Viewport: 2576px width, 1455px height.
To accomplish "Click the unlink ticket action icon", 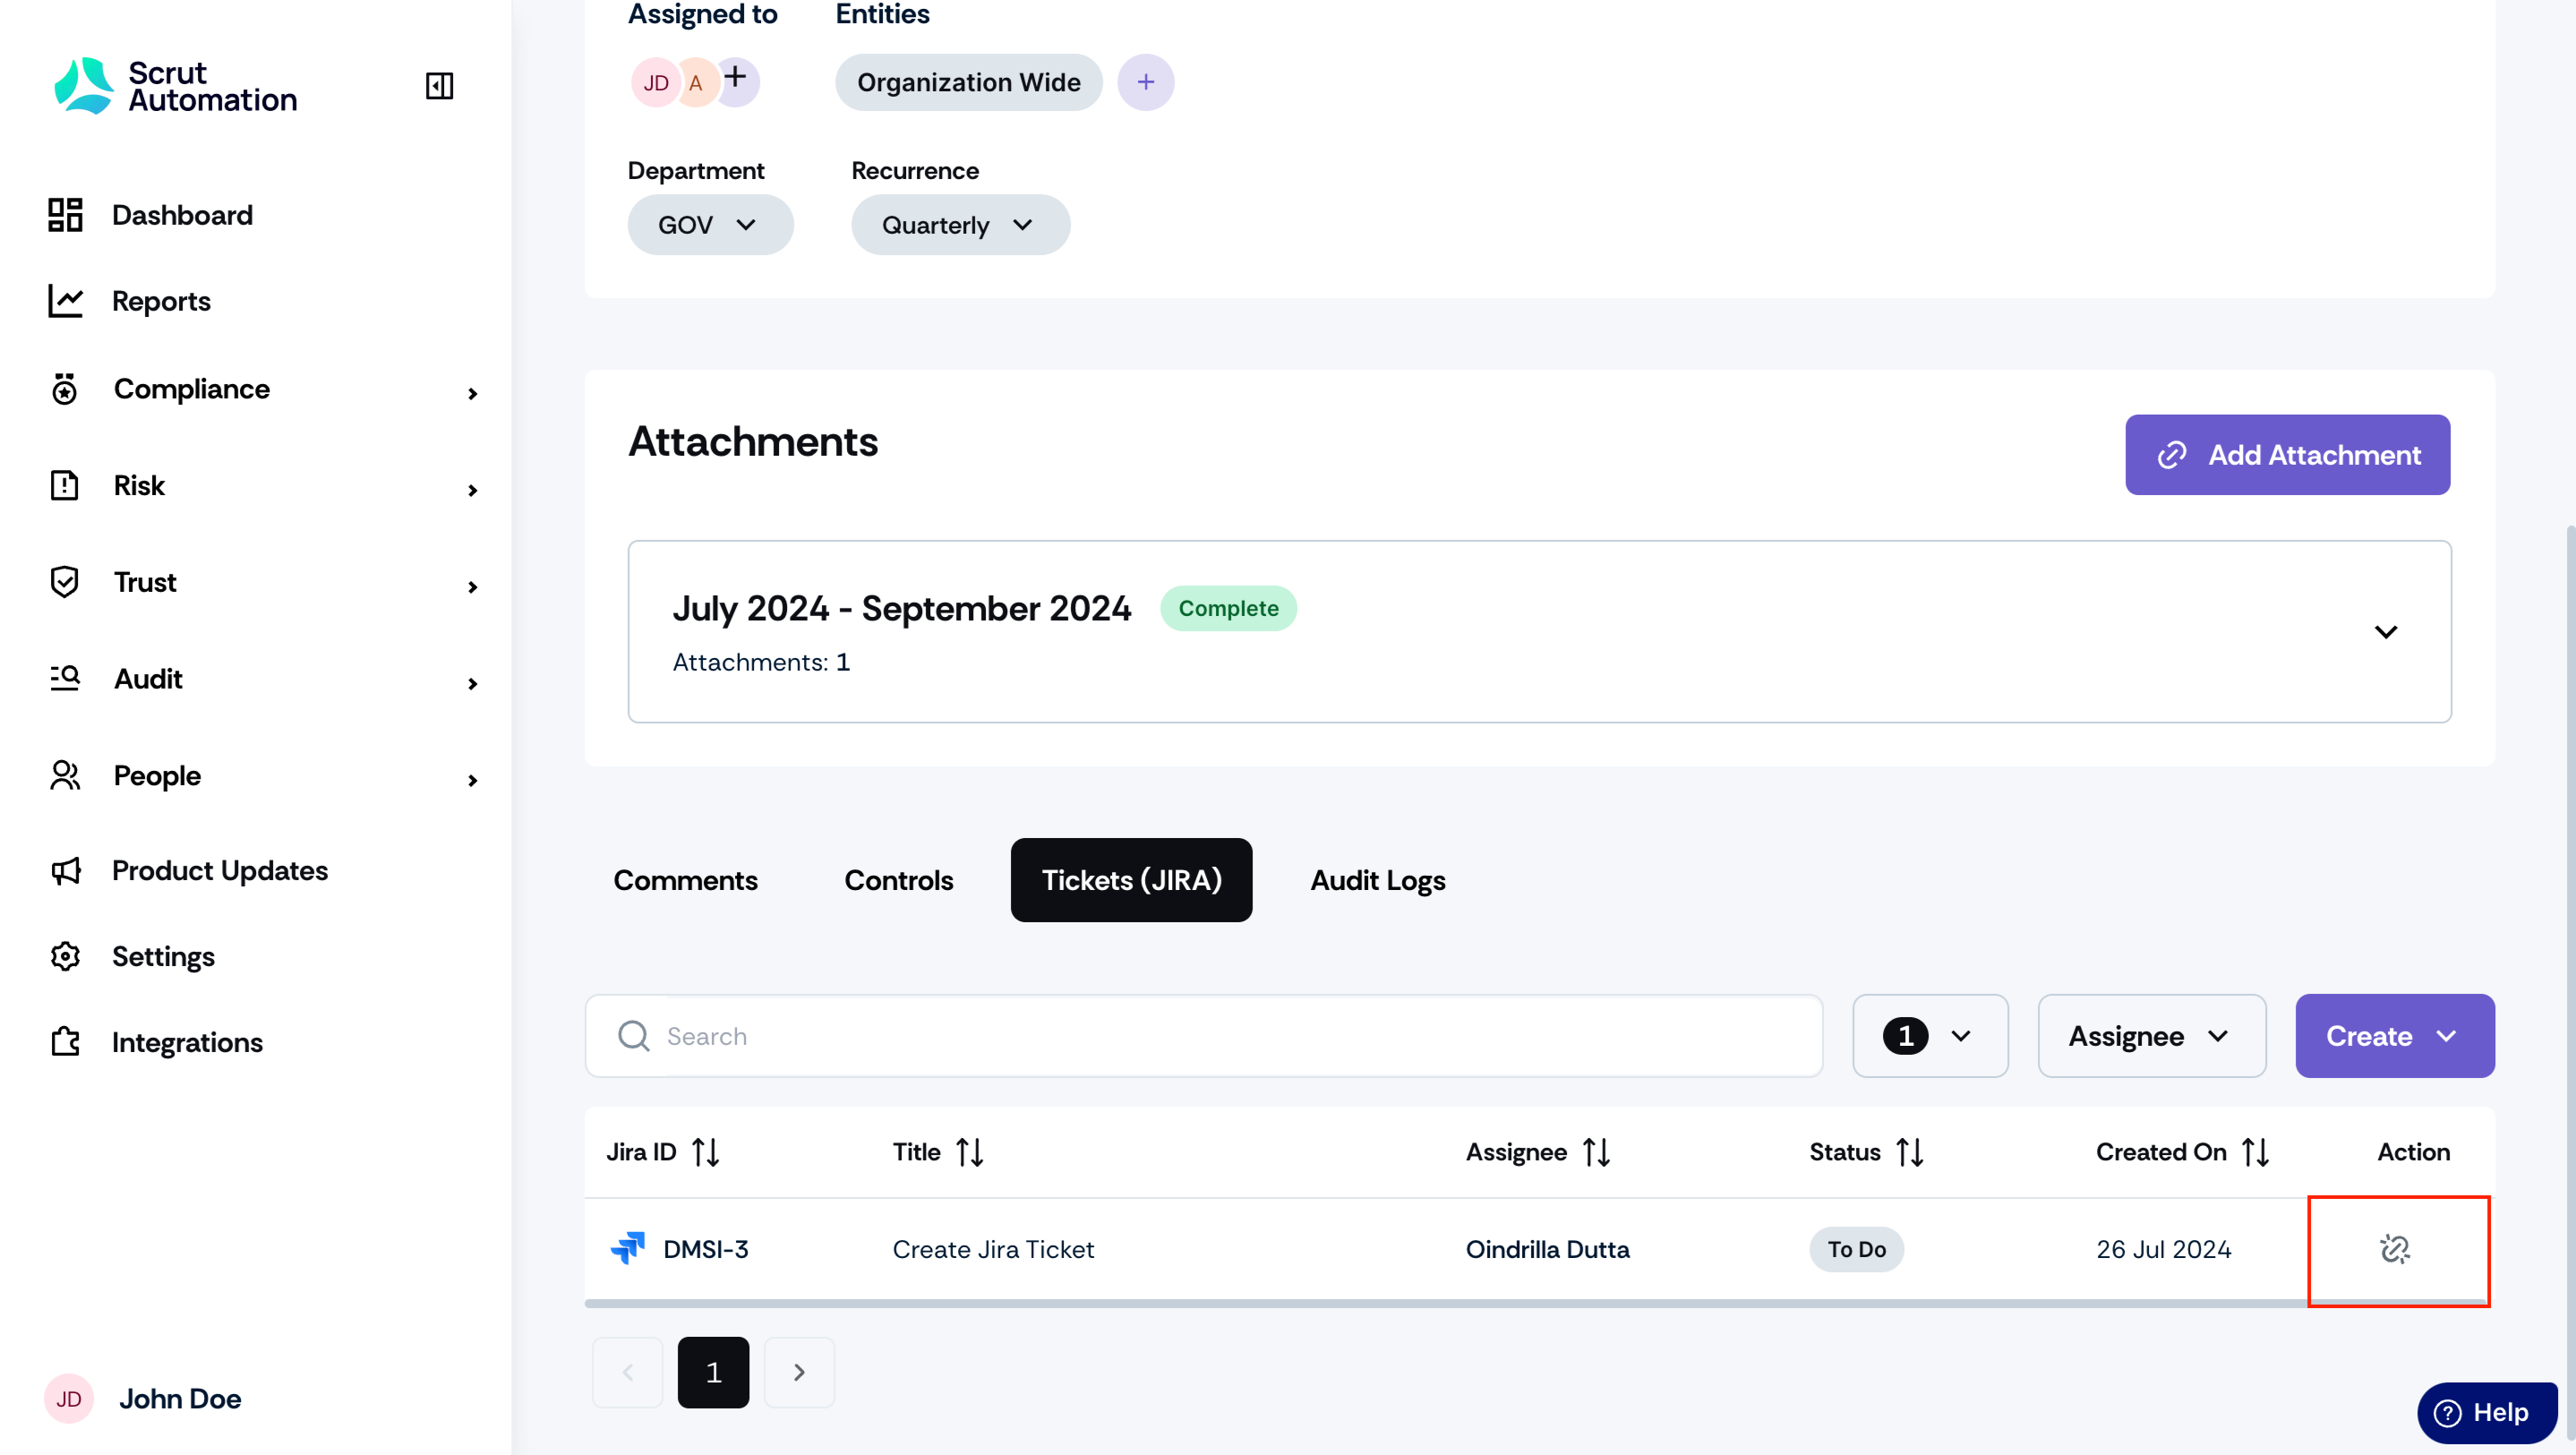I will point(2394,1249).
